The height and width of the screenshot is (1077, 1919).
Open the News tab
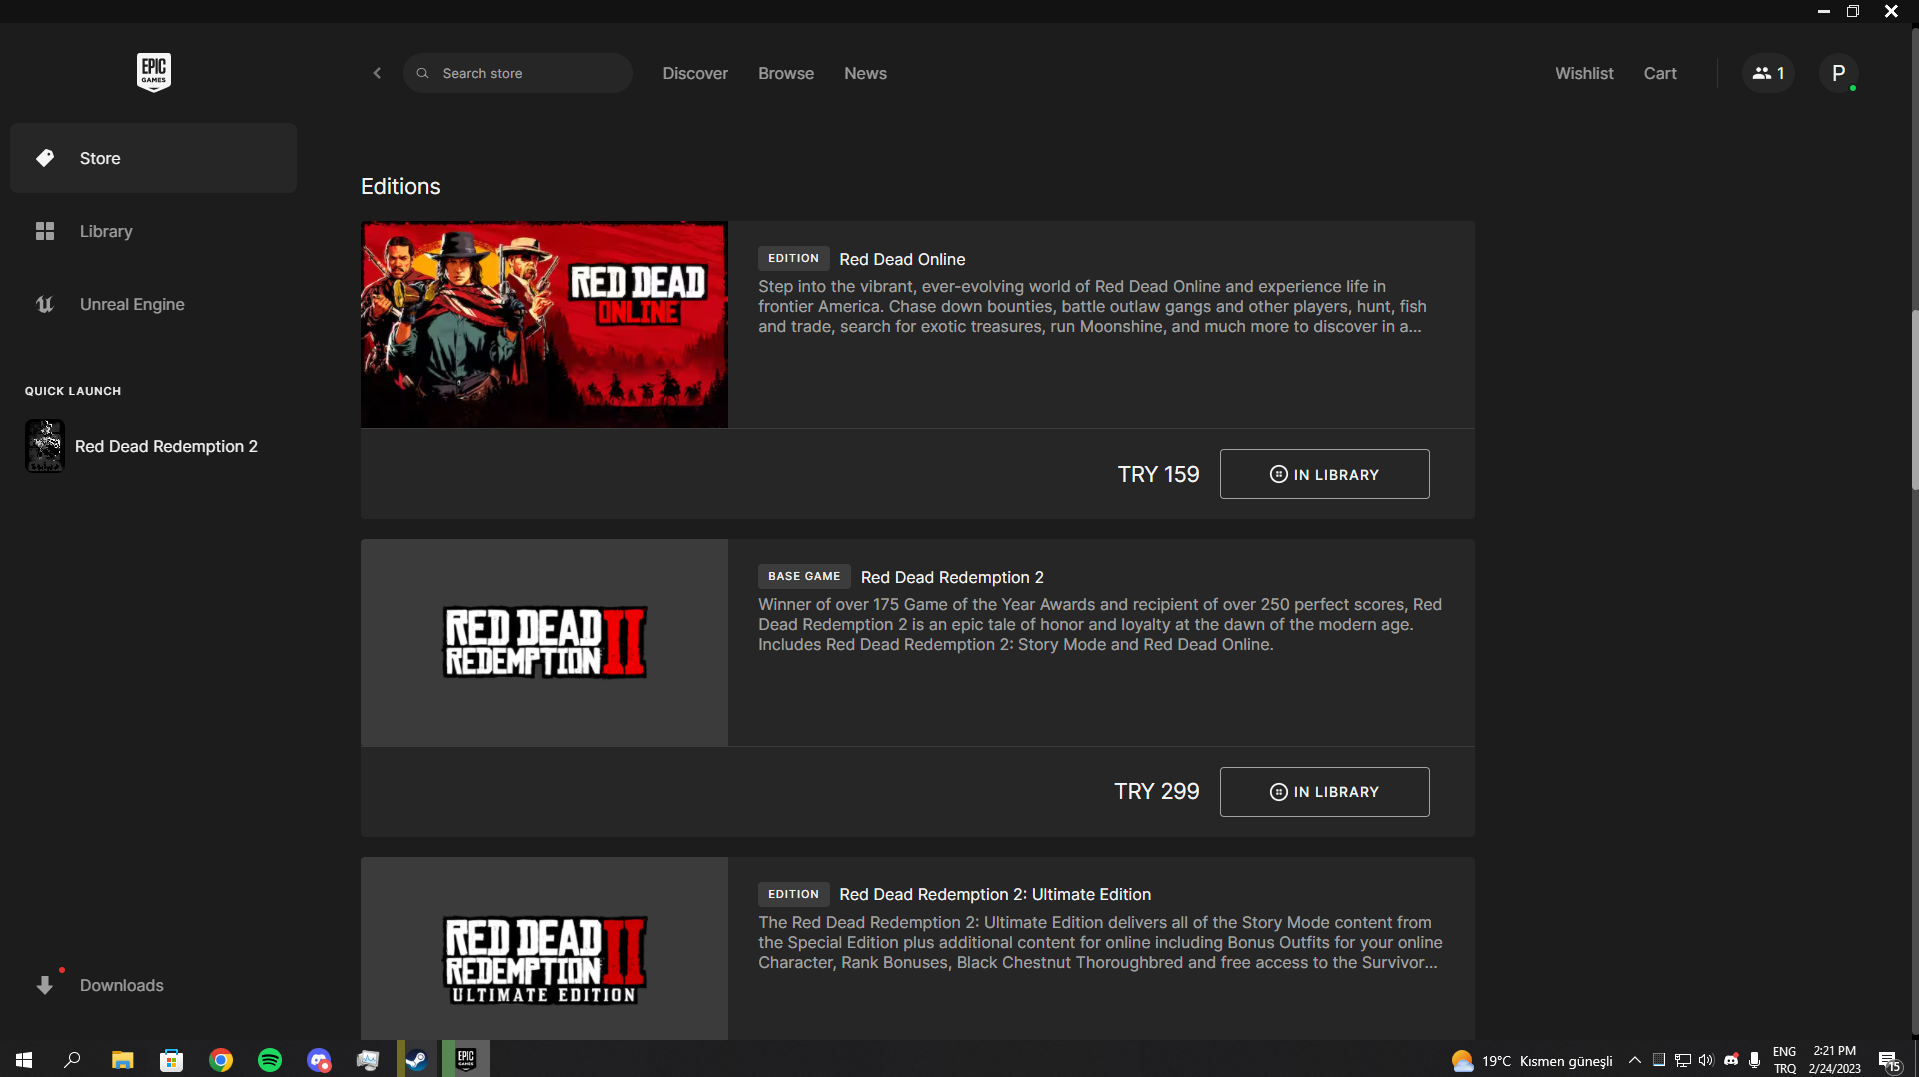click(865, 73)
